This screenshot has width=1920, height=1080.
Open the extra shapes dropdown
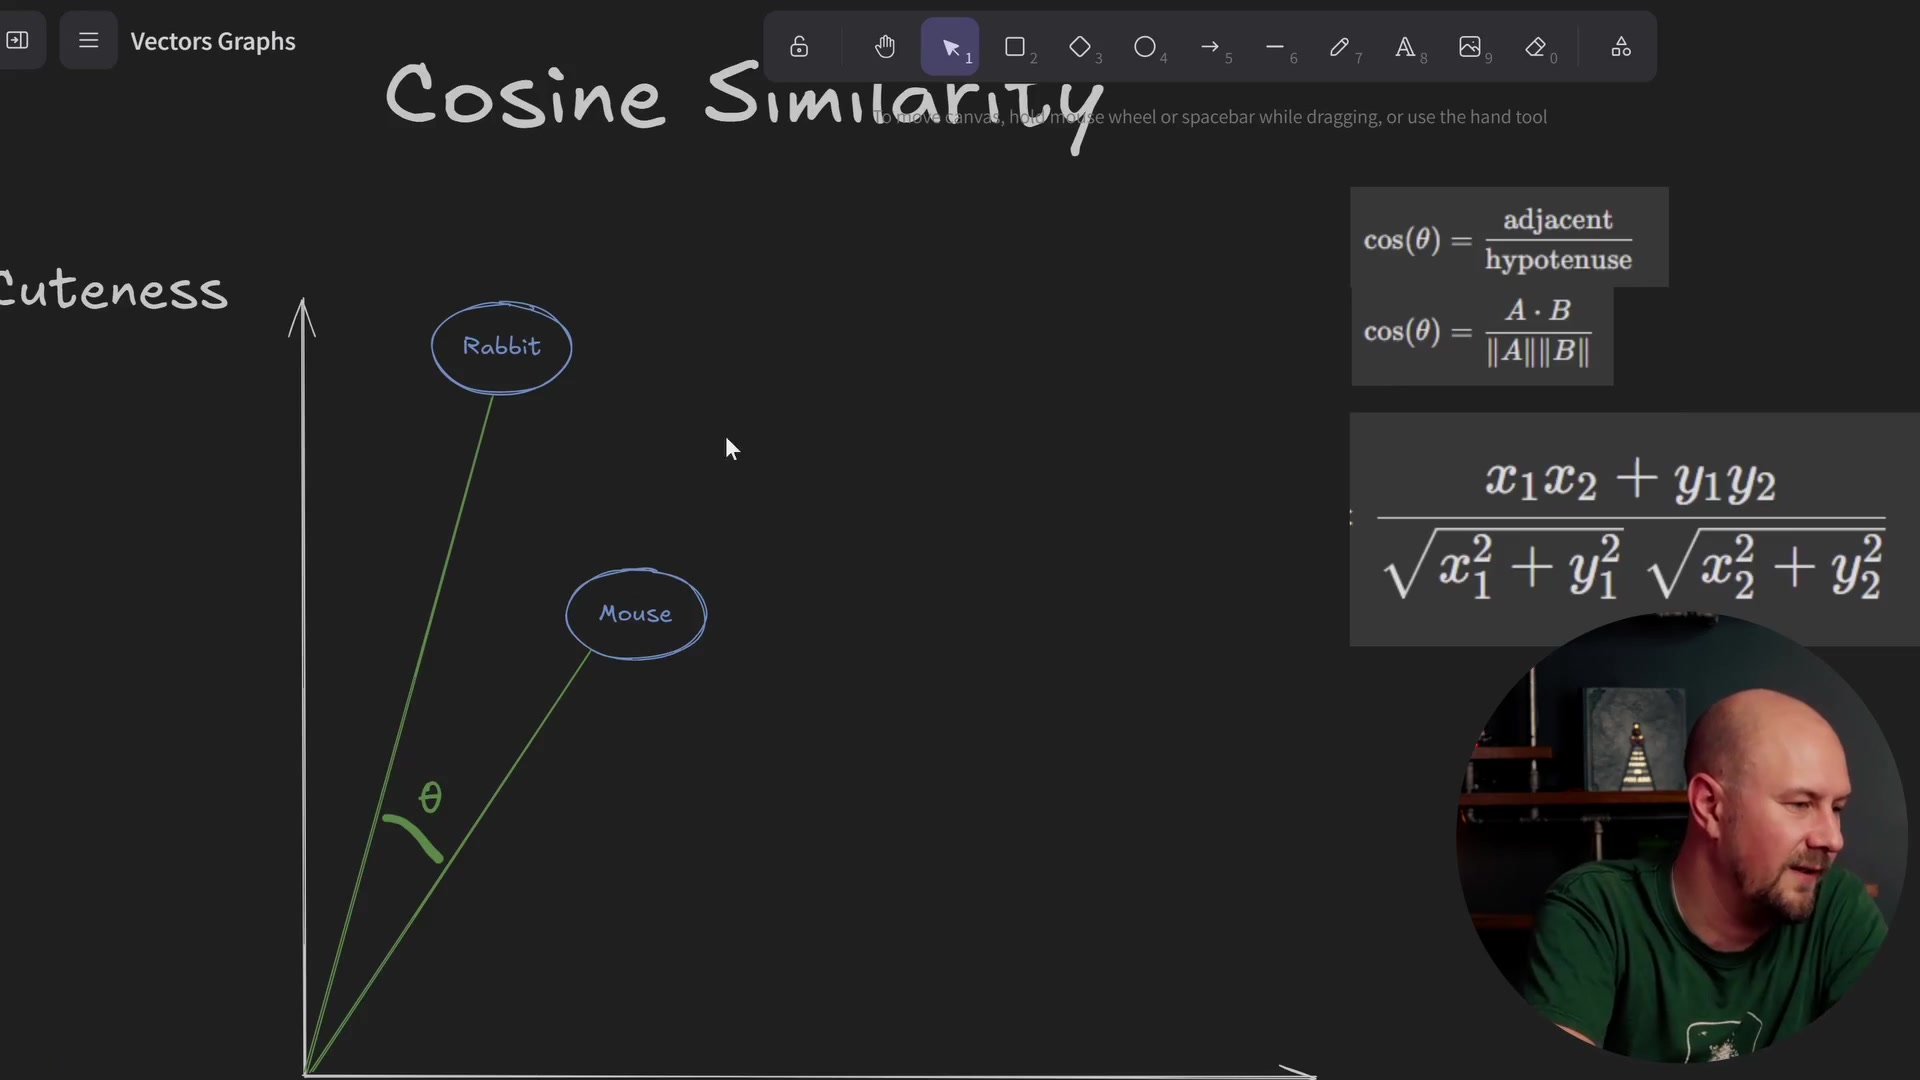point(1620,47)
